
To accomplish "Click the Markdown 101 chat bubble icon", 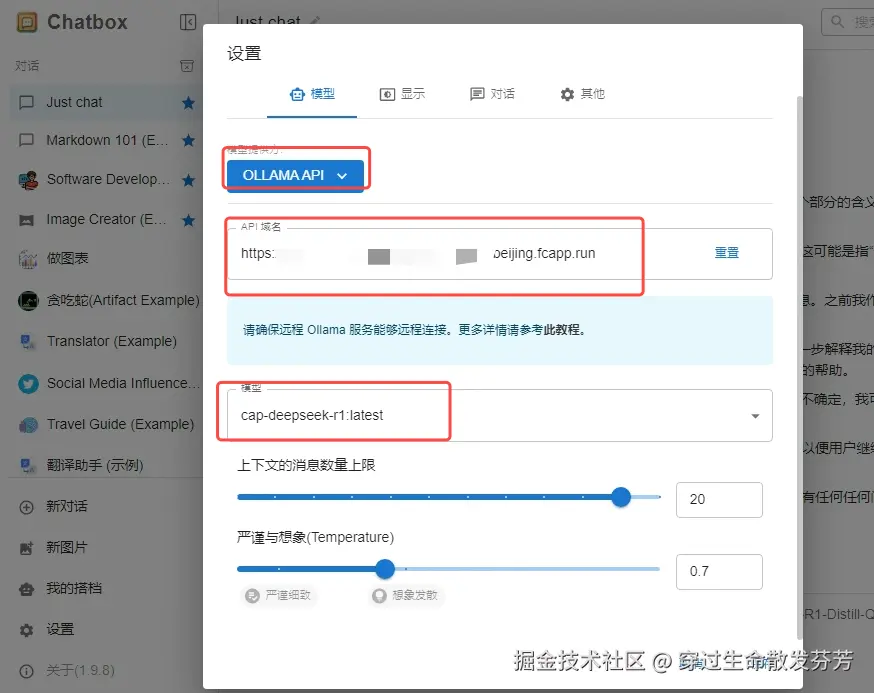I will point(27,140).
